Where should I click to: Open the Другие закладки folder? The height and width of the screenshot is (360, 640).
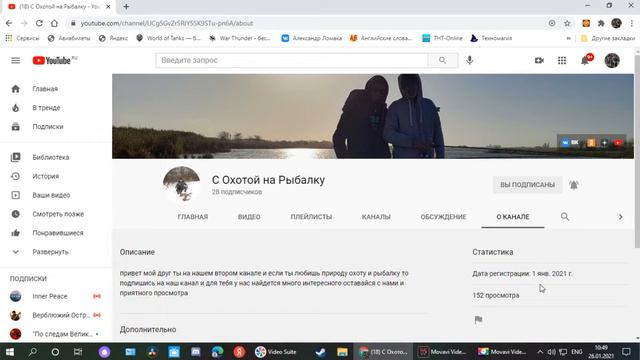(x=608, y=38)
